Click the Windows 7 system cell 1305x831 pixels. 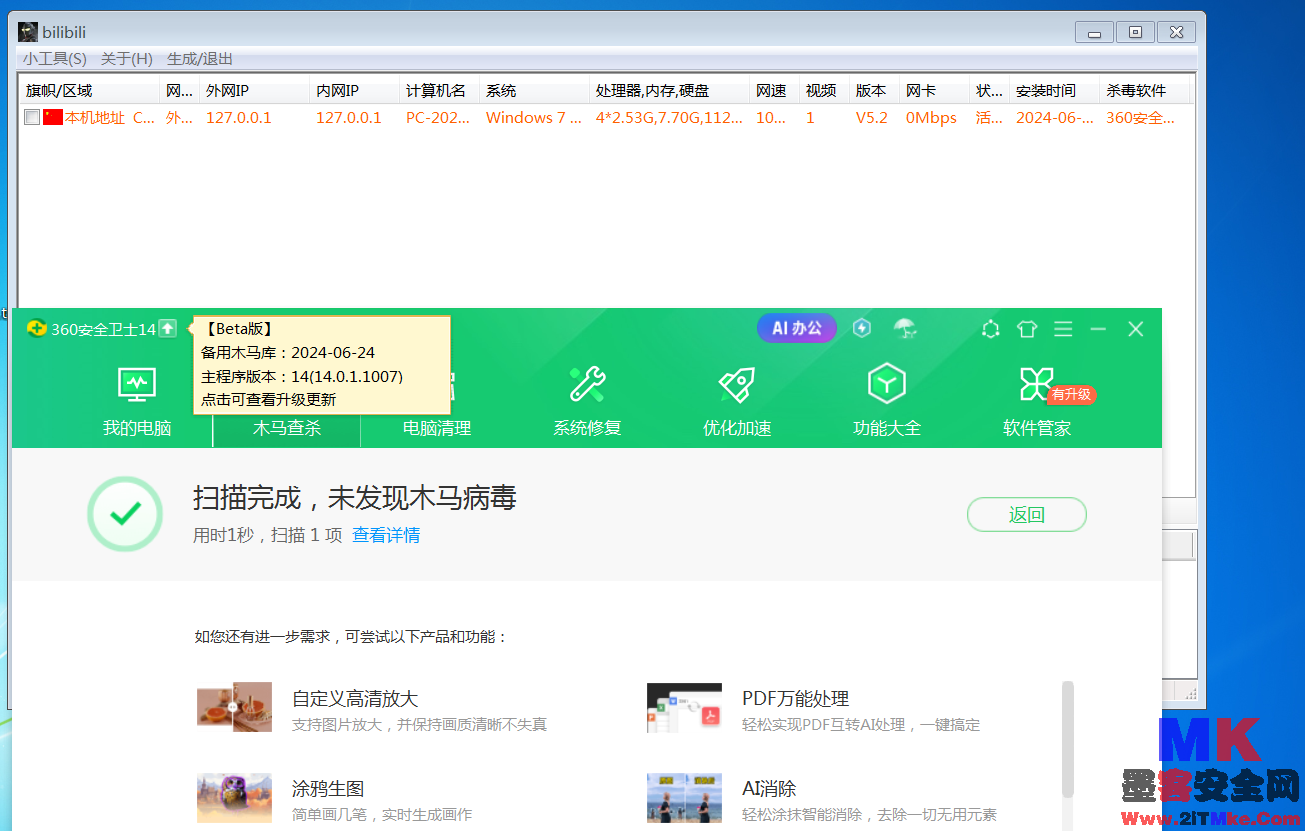click(534, 118)
